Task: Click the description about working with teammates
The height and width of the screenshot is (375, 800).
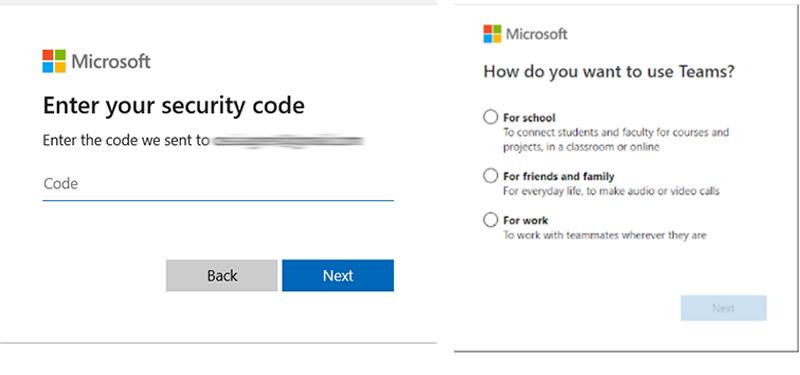Action: (605, 236)
